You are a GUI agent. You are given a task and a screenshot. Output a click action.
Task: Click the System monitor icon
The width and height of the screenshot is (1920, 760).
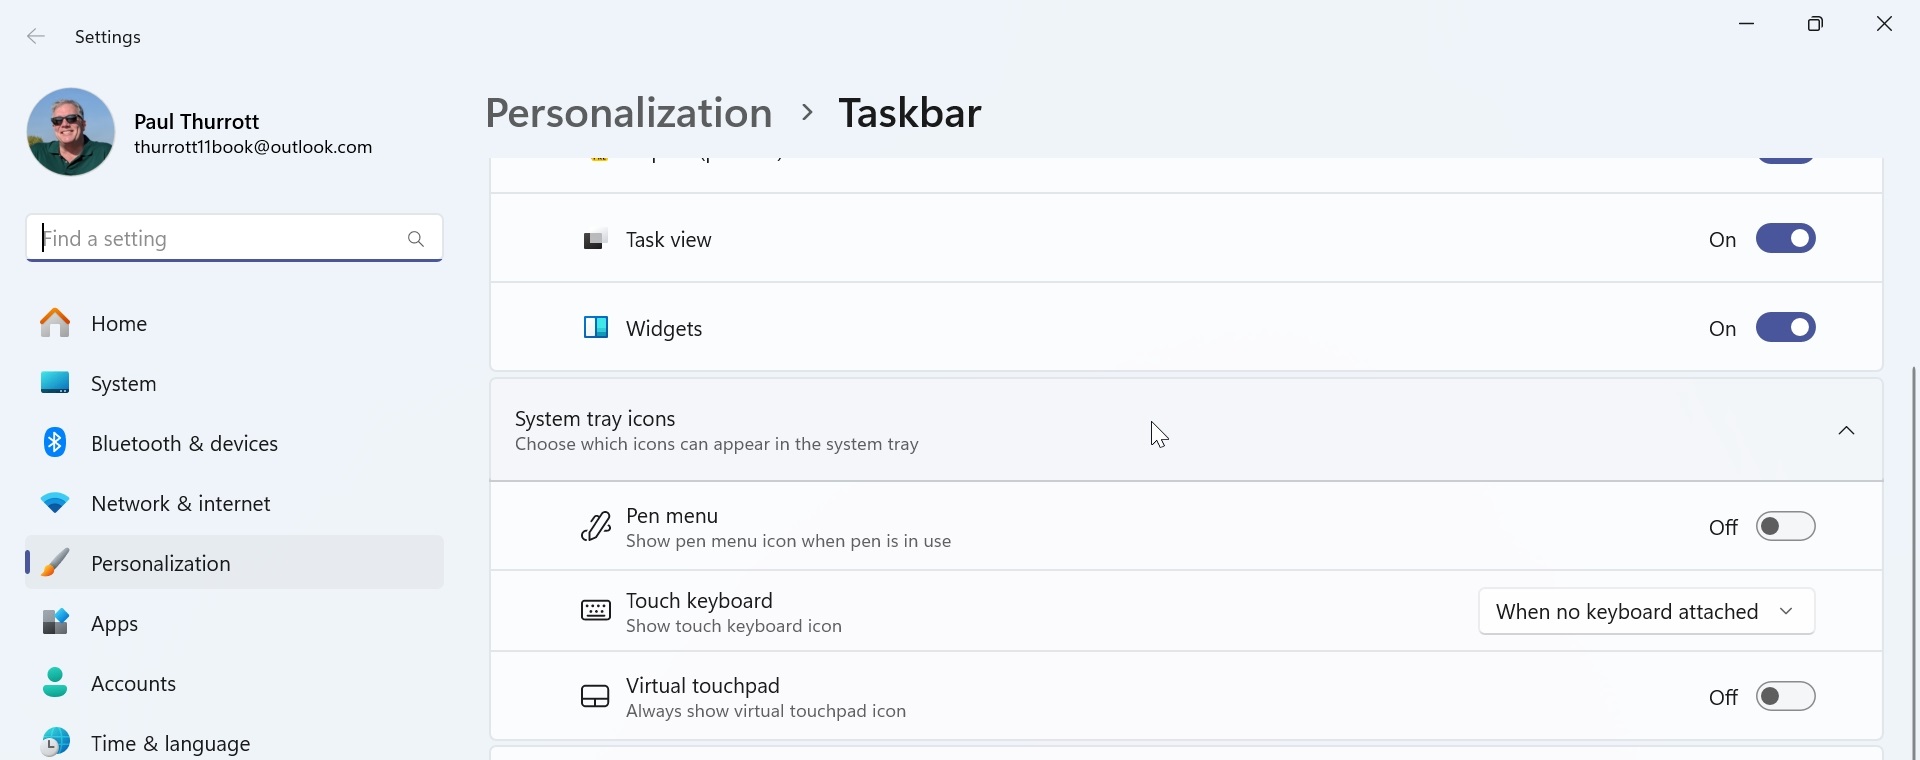point(56,383)
